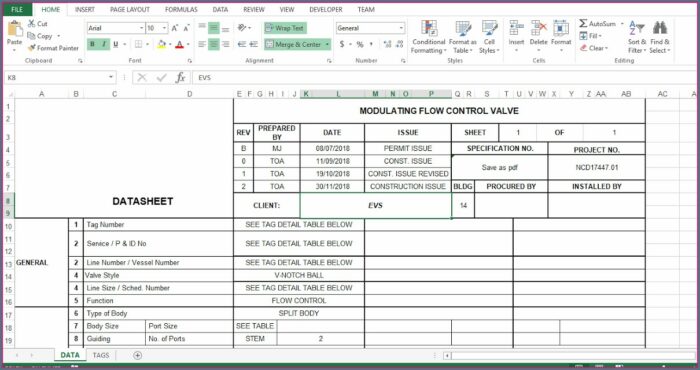Toggle middle vertical alignment
700x370 pixels.
[x=214, y=28]
